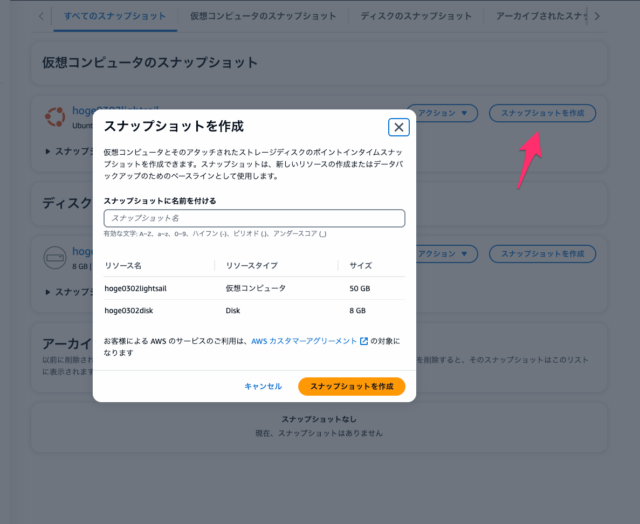Click the リソースタイプ column header
640x524 pixels.
pos(252,266)
